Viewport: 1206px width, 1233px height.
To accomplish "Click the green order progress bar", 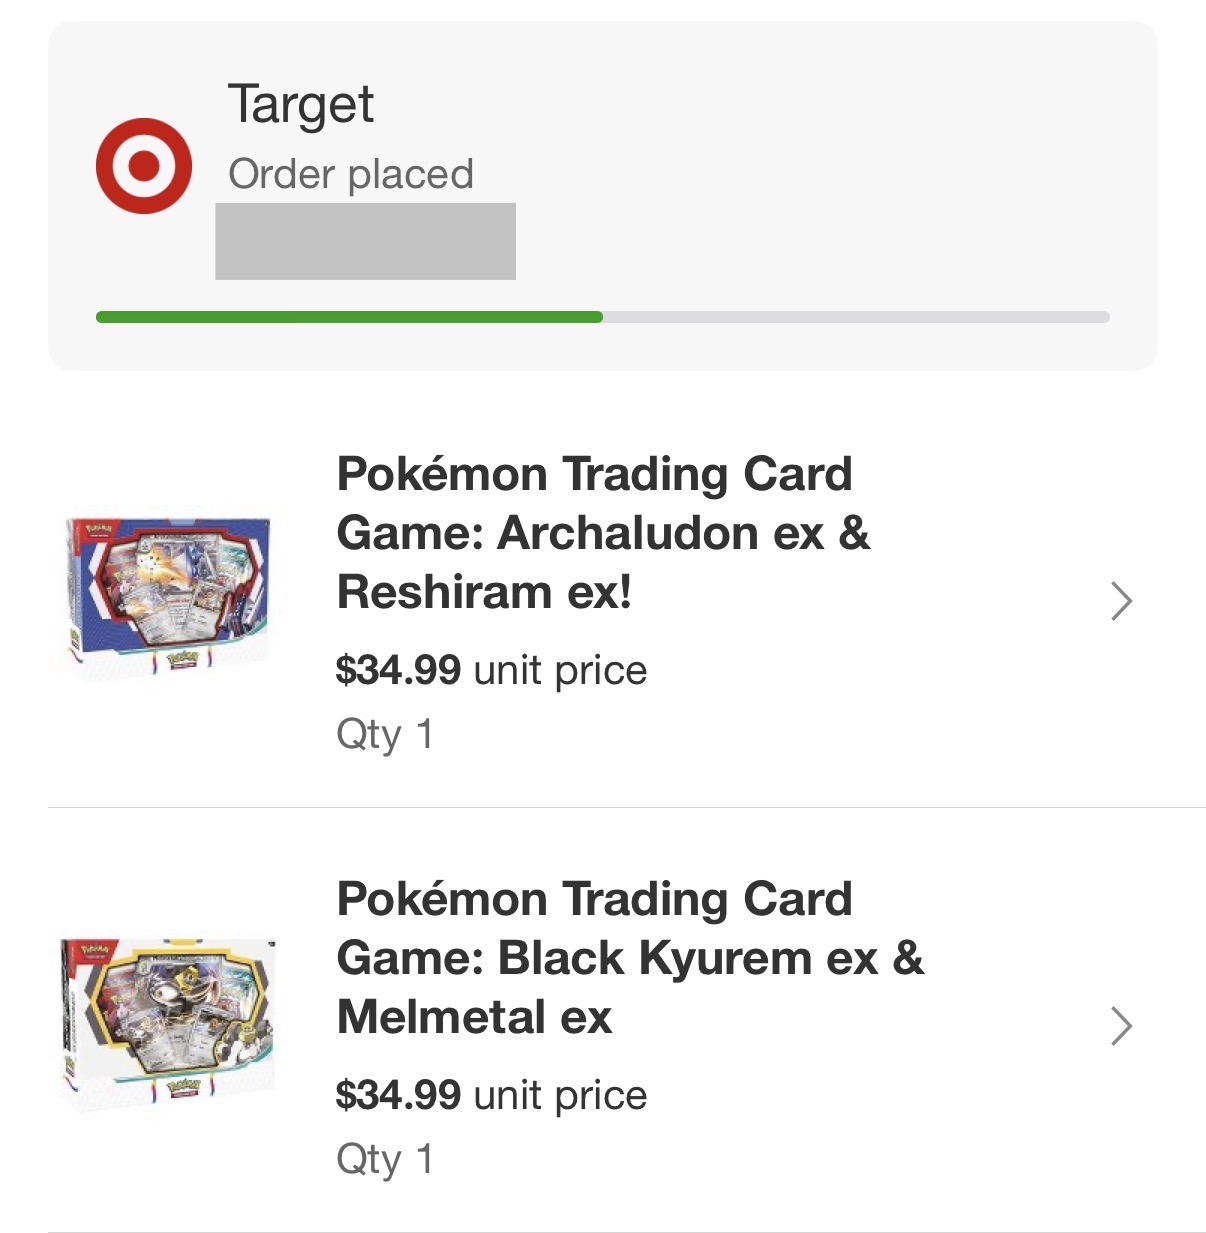I will pos(349,317).
